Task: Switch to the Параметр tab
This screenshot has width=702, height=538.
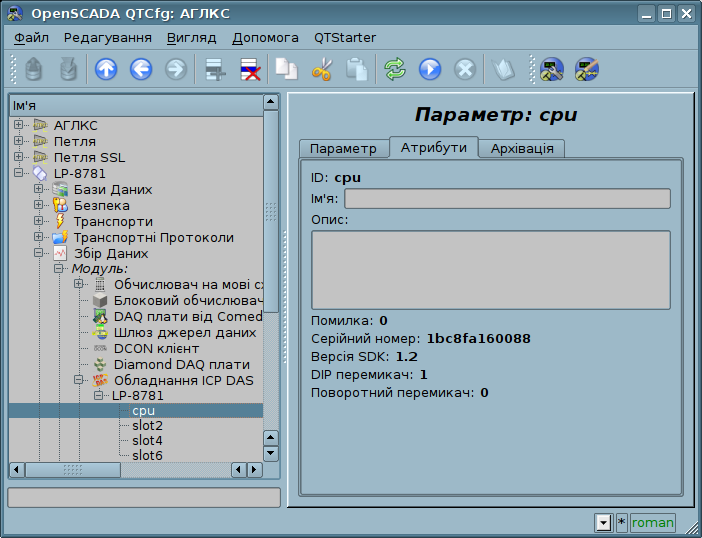Action: [x=343, y=148]
